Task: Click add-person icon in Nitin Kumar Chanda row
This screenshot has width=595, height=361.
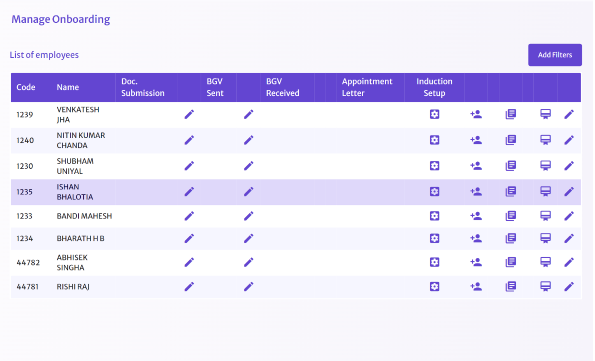Action: point(476,140)
